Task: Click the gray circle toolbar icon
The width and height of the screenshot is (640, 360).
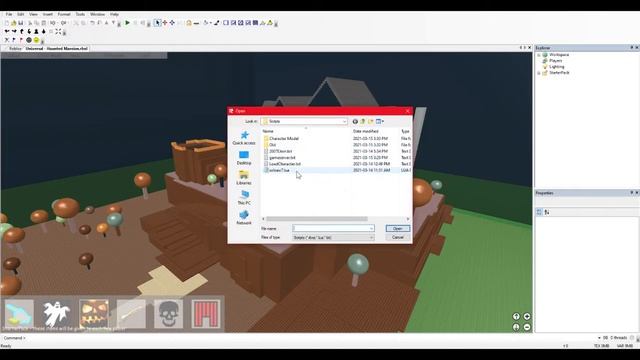Action: [x=29, y=40]
